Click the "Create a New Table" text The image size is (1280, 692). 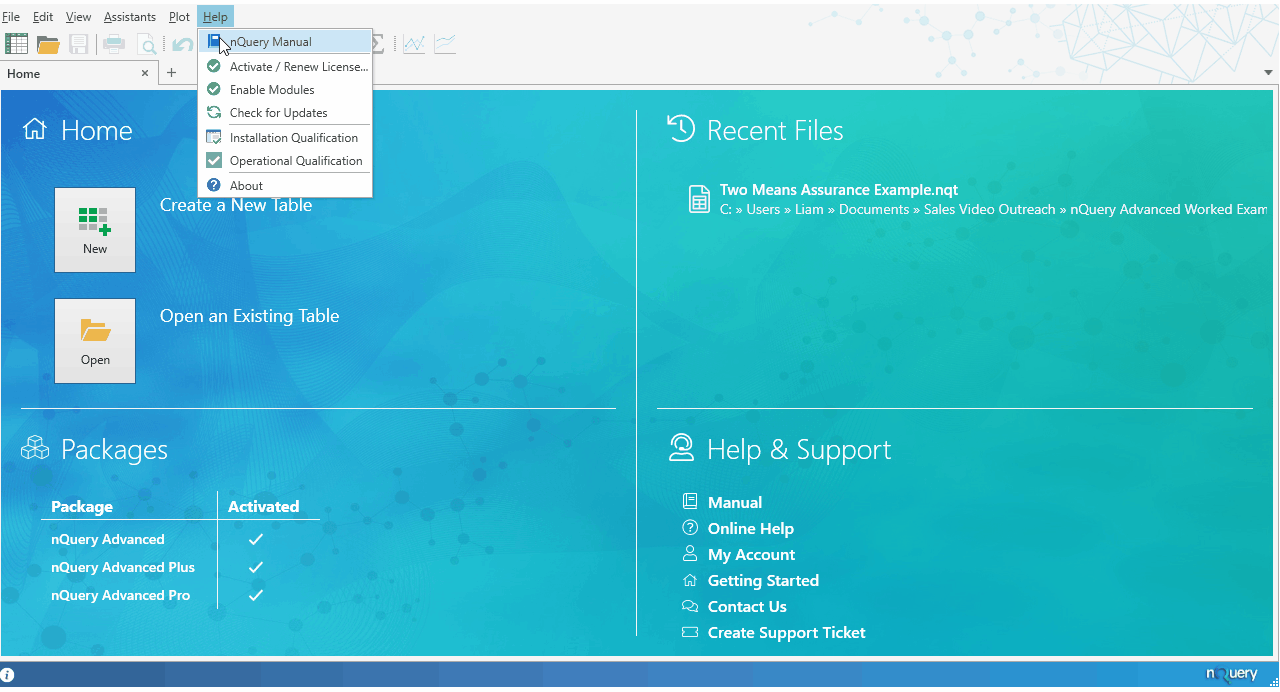tap(236, 205)
